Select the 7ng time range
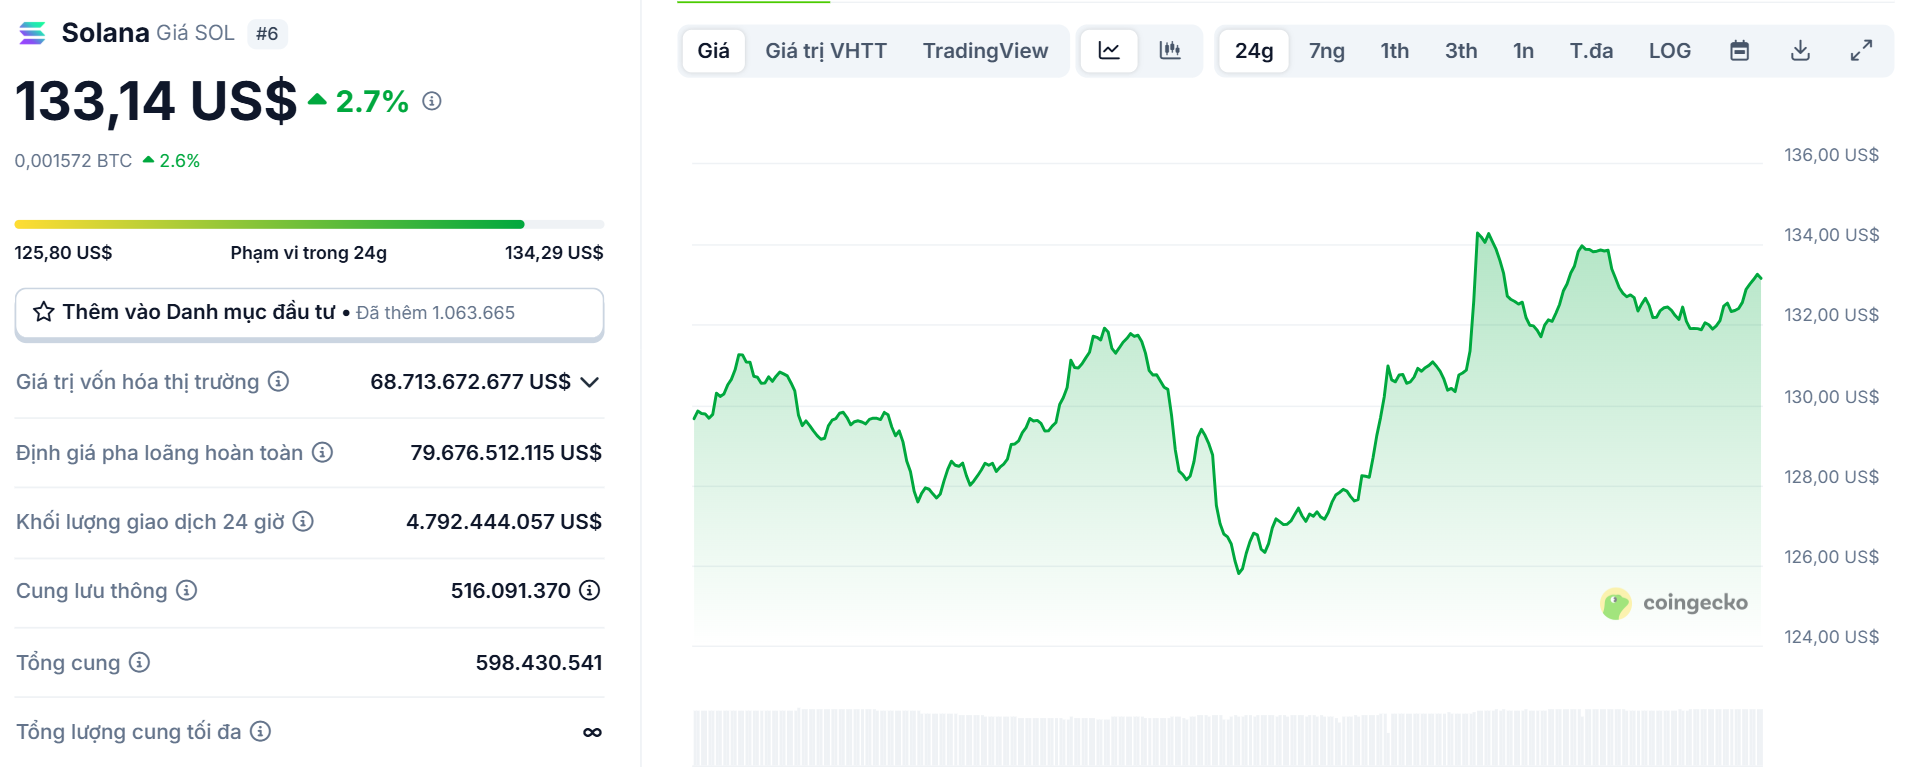The width and height of the screenshot is (1911, 767). click(1326, 51)
